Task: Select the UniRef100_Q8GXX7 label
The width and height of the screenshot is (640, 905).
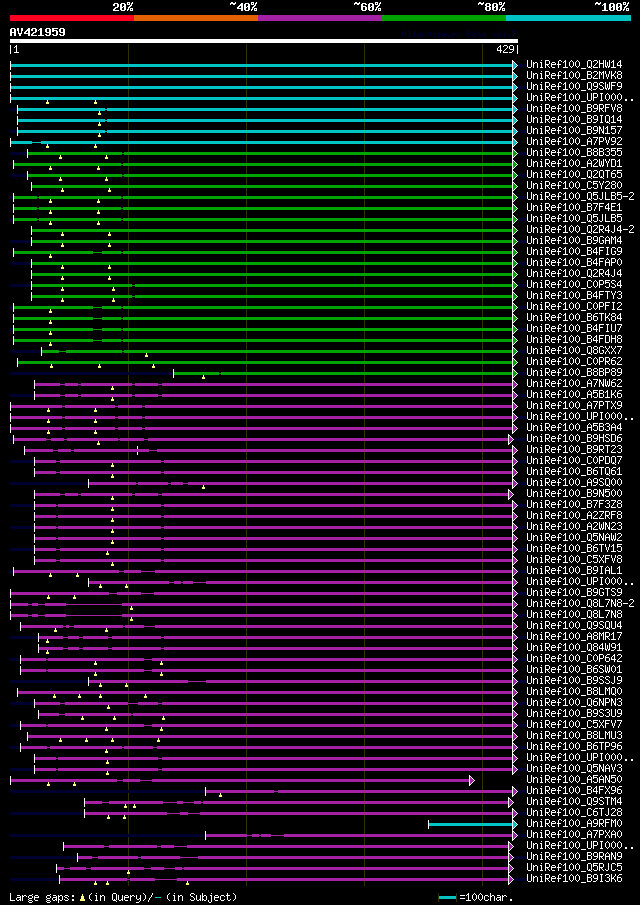Action: 574,350
